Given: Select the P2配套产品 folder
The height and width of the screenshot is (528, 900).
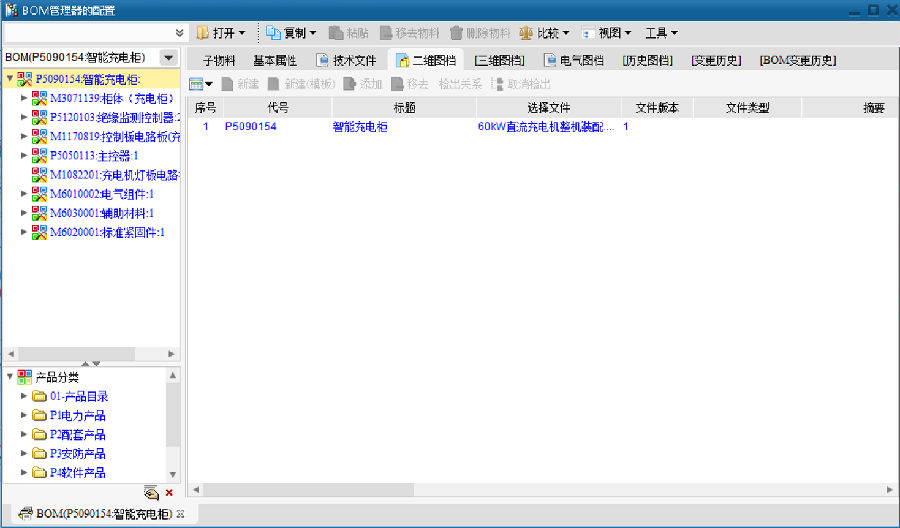Looking at the screenshot, I should point(77,434).
